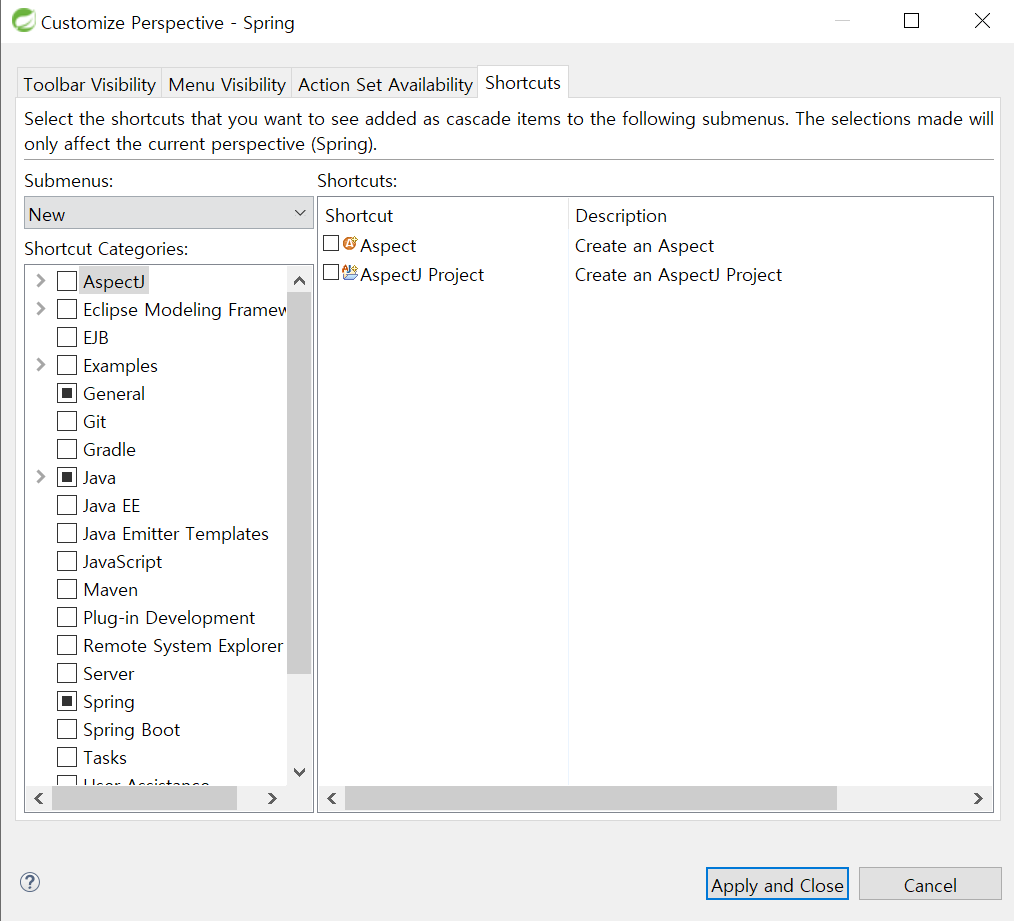
Task: Select the AspectJ category label
Action: point(114,281)
